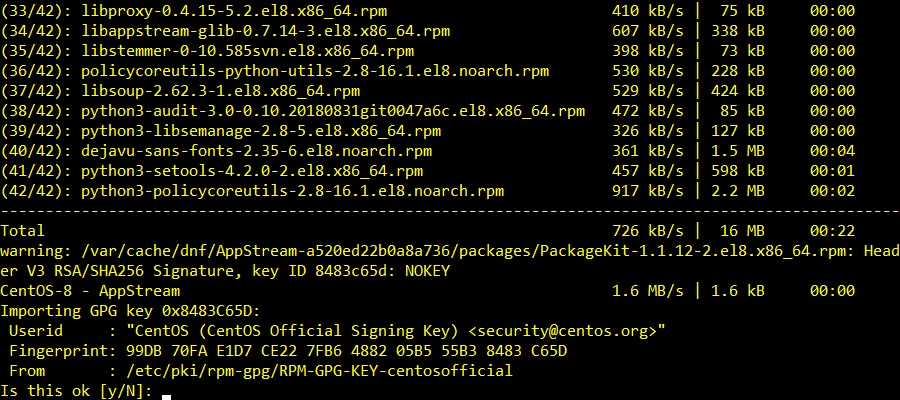Click the 'Is this ok [y/N]:' prompt cursor
This screenshot has width=900, height=400.
coord(167,391)
